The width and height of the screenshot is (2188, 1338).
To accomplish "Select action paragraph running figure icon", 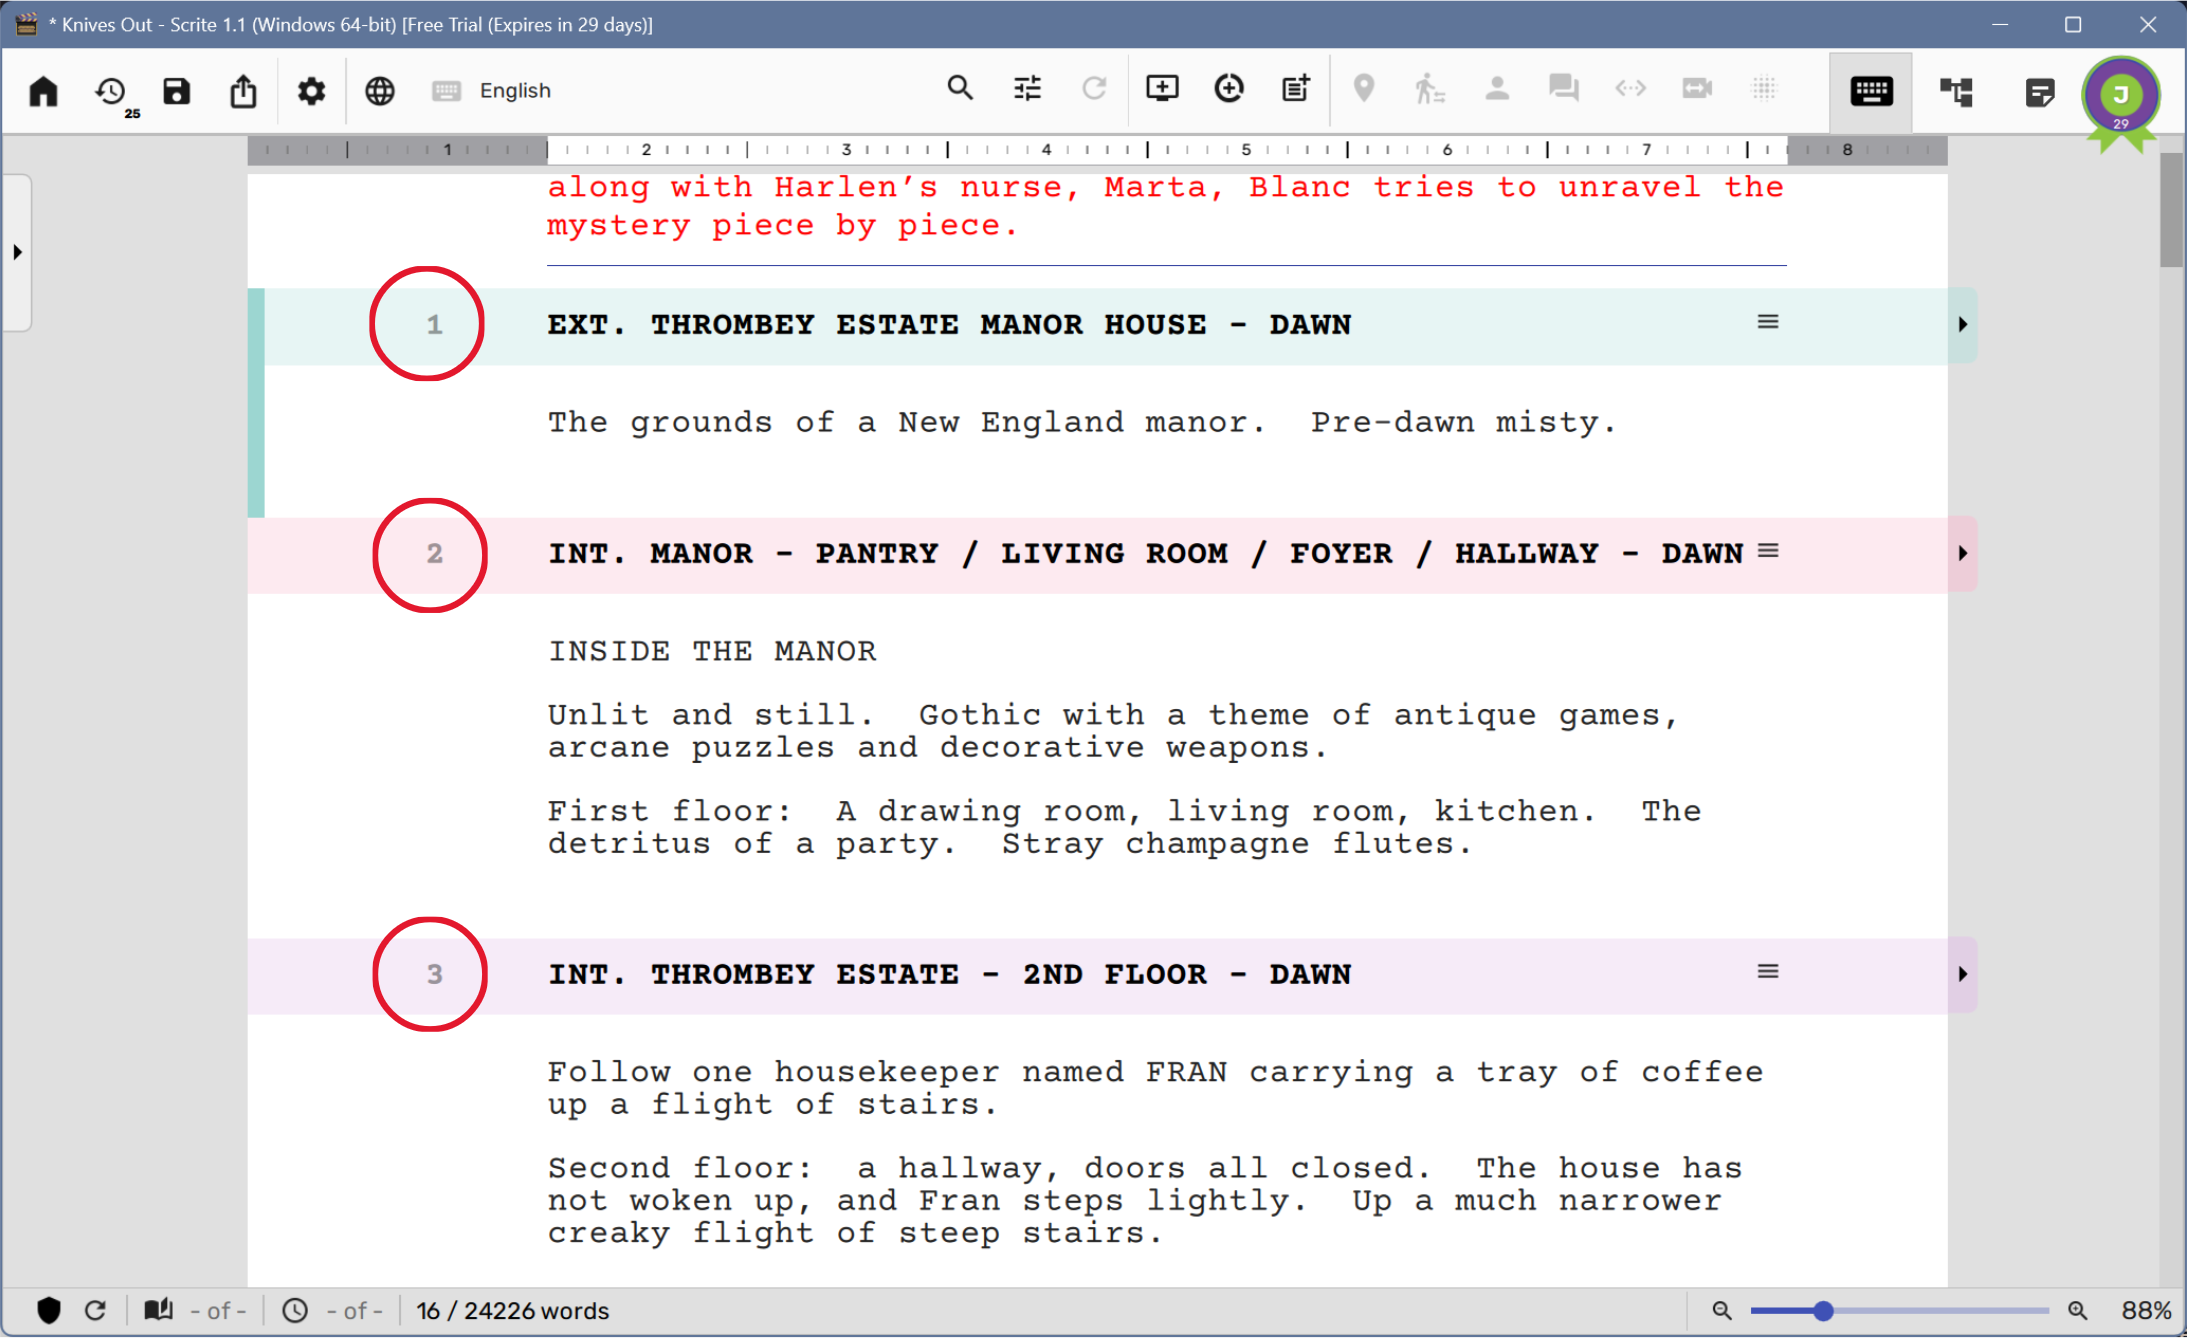I will (1430, 89).
